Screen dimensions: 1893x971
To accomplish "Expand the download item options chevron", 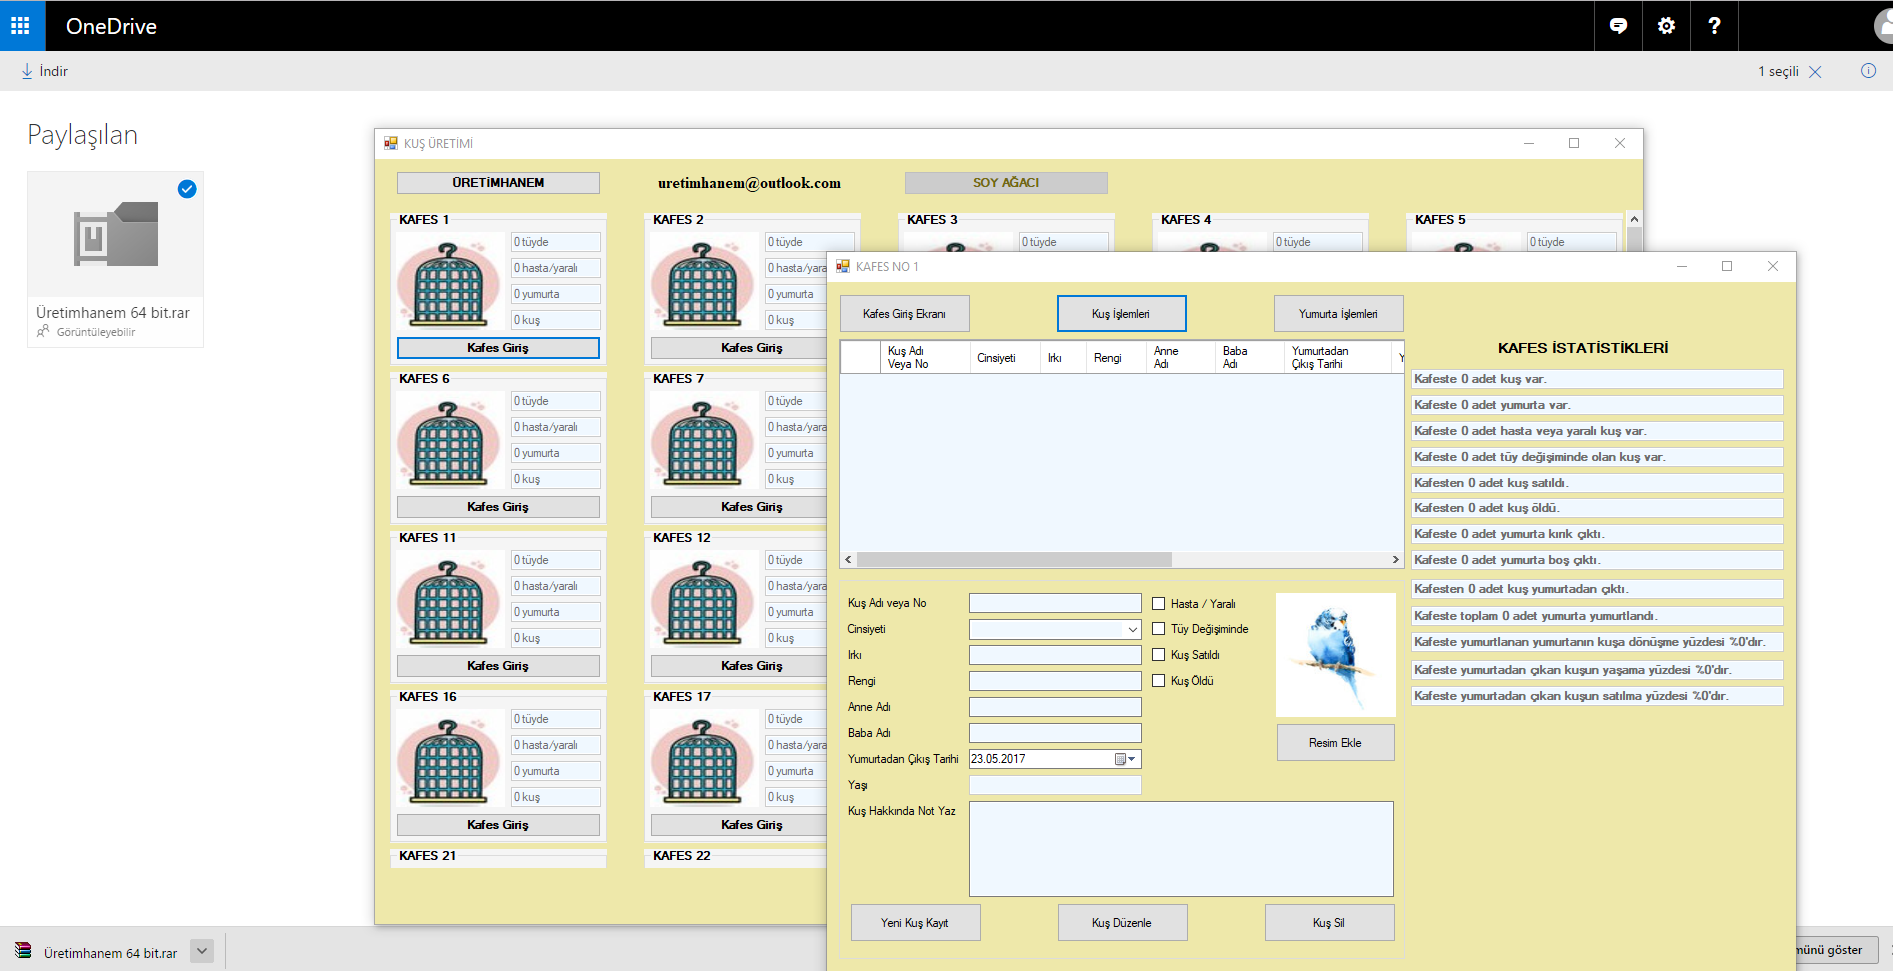I will click(x=202, y=951).
